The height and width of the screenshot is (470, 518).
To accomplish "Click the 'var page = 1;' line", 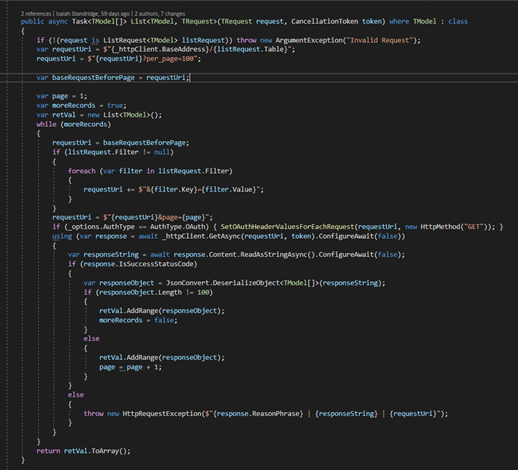I will 62,96.
